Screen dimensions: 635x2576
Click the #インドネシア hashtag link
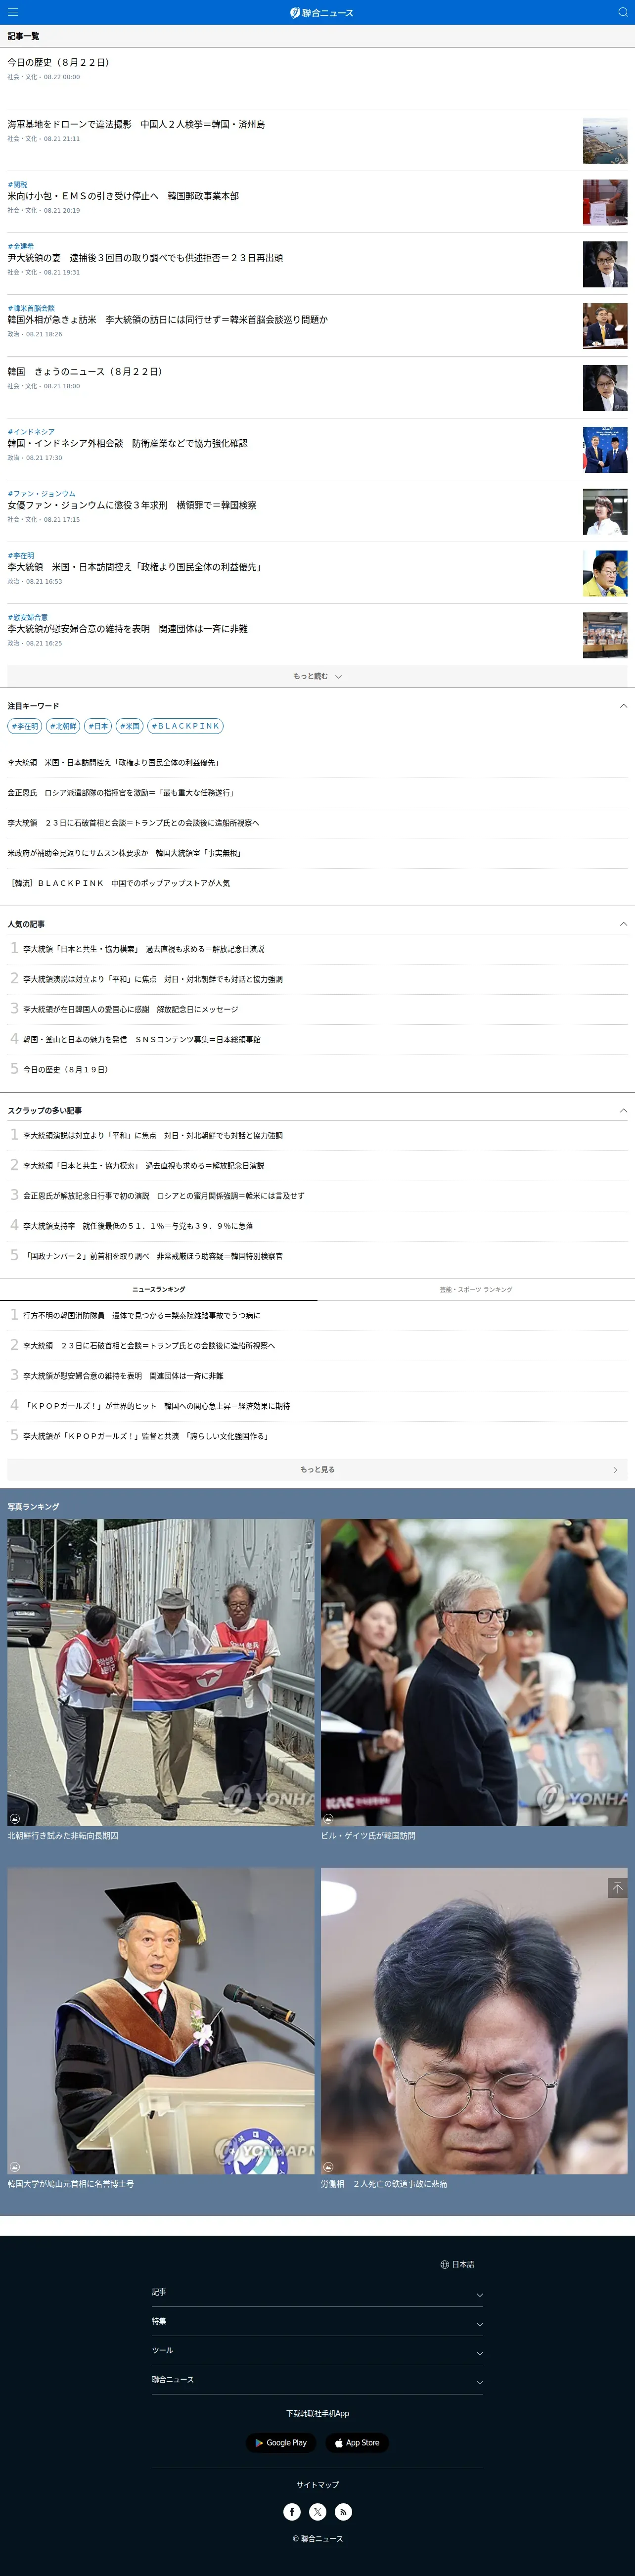[x=31, y=431]
